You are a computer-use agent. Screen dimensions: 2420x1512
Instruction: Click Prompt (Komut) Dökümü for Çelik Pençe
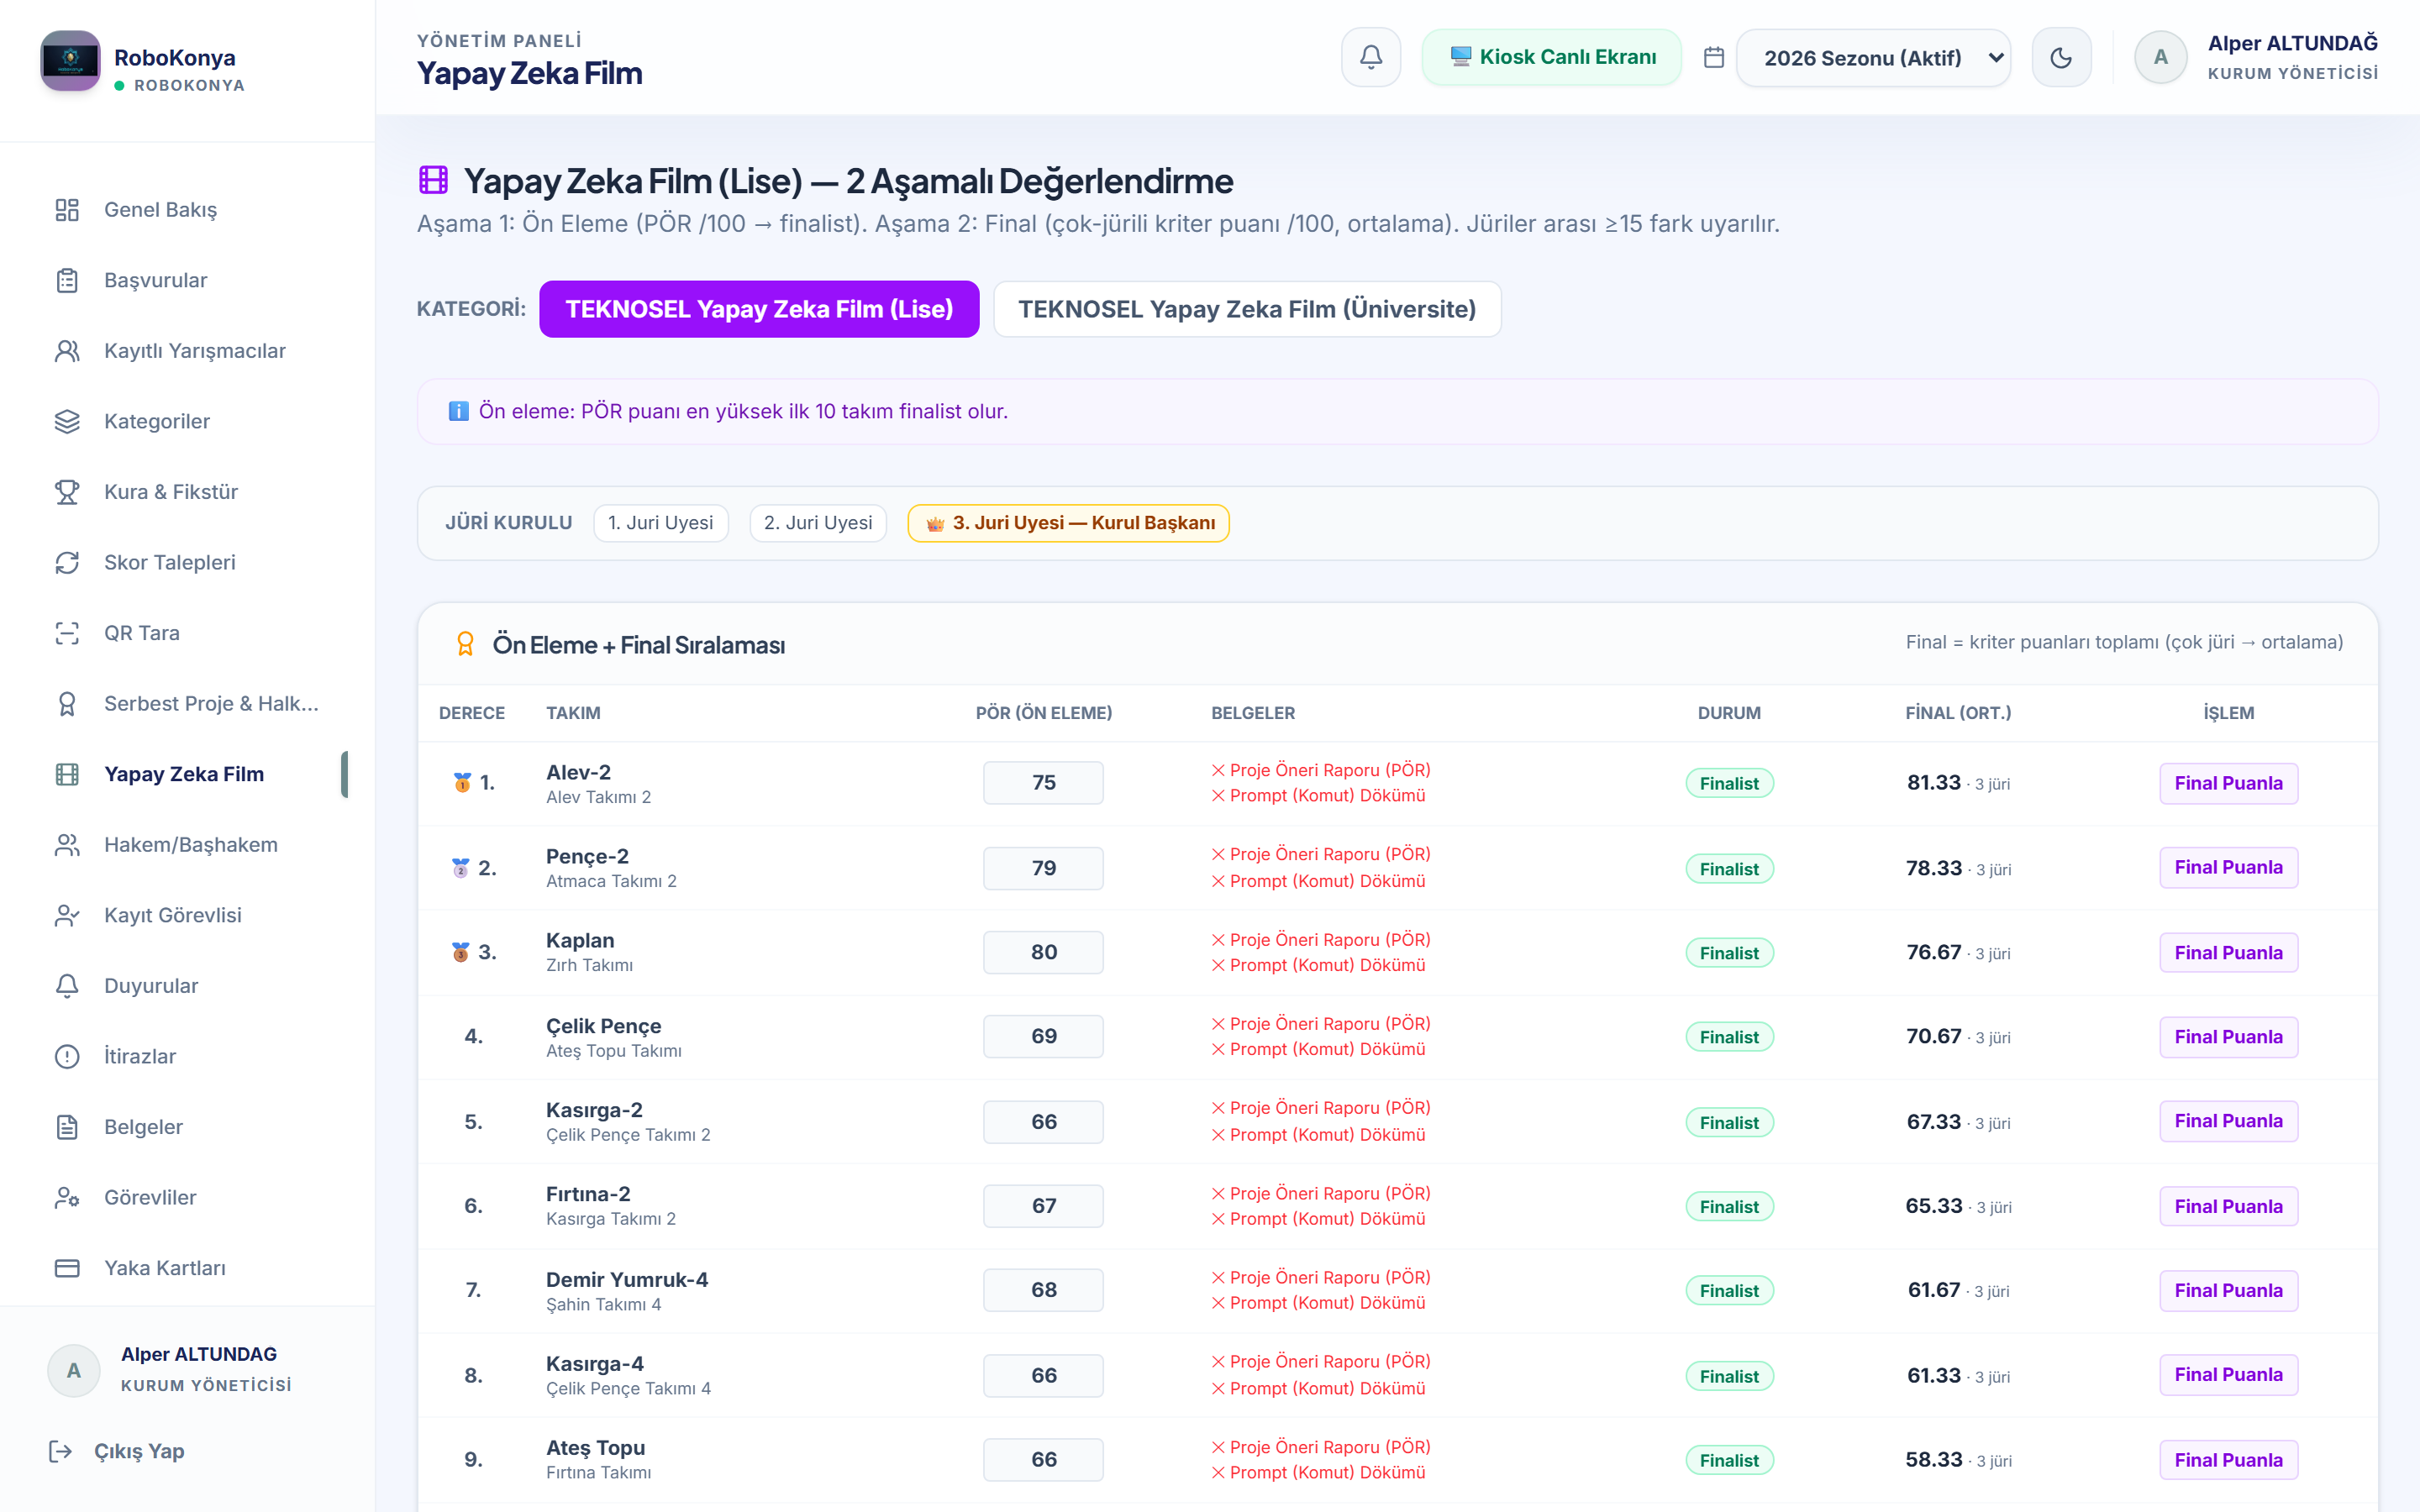(x=1319, y=1049)
